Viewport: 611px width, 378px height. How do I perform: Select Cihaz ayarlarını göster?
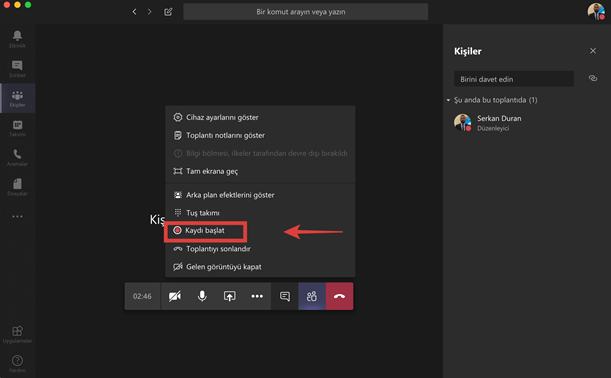click(260, 117)
